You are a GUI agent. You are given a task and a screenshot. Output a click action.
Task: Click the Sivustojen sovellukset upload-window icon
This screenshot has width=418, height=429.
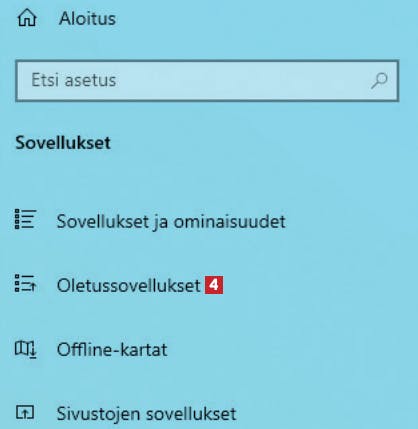click(25, 412)
